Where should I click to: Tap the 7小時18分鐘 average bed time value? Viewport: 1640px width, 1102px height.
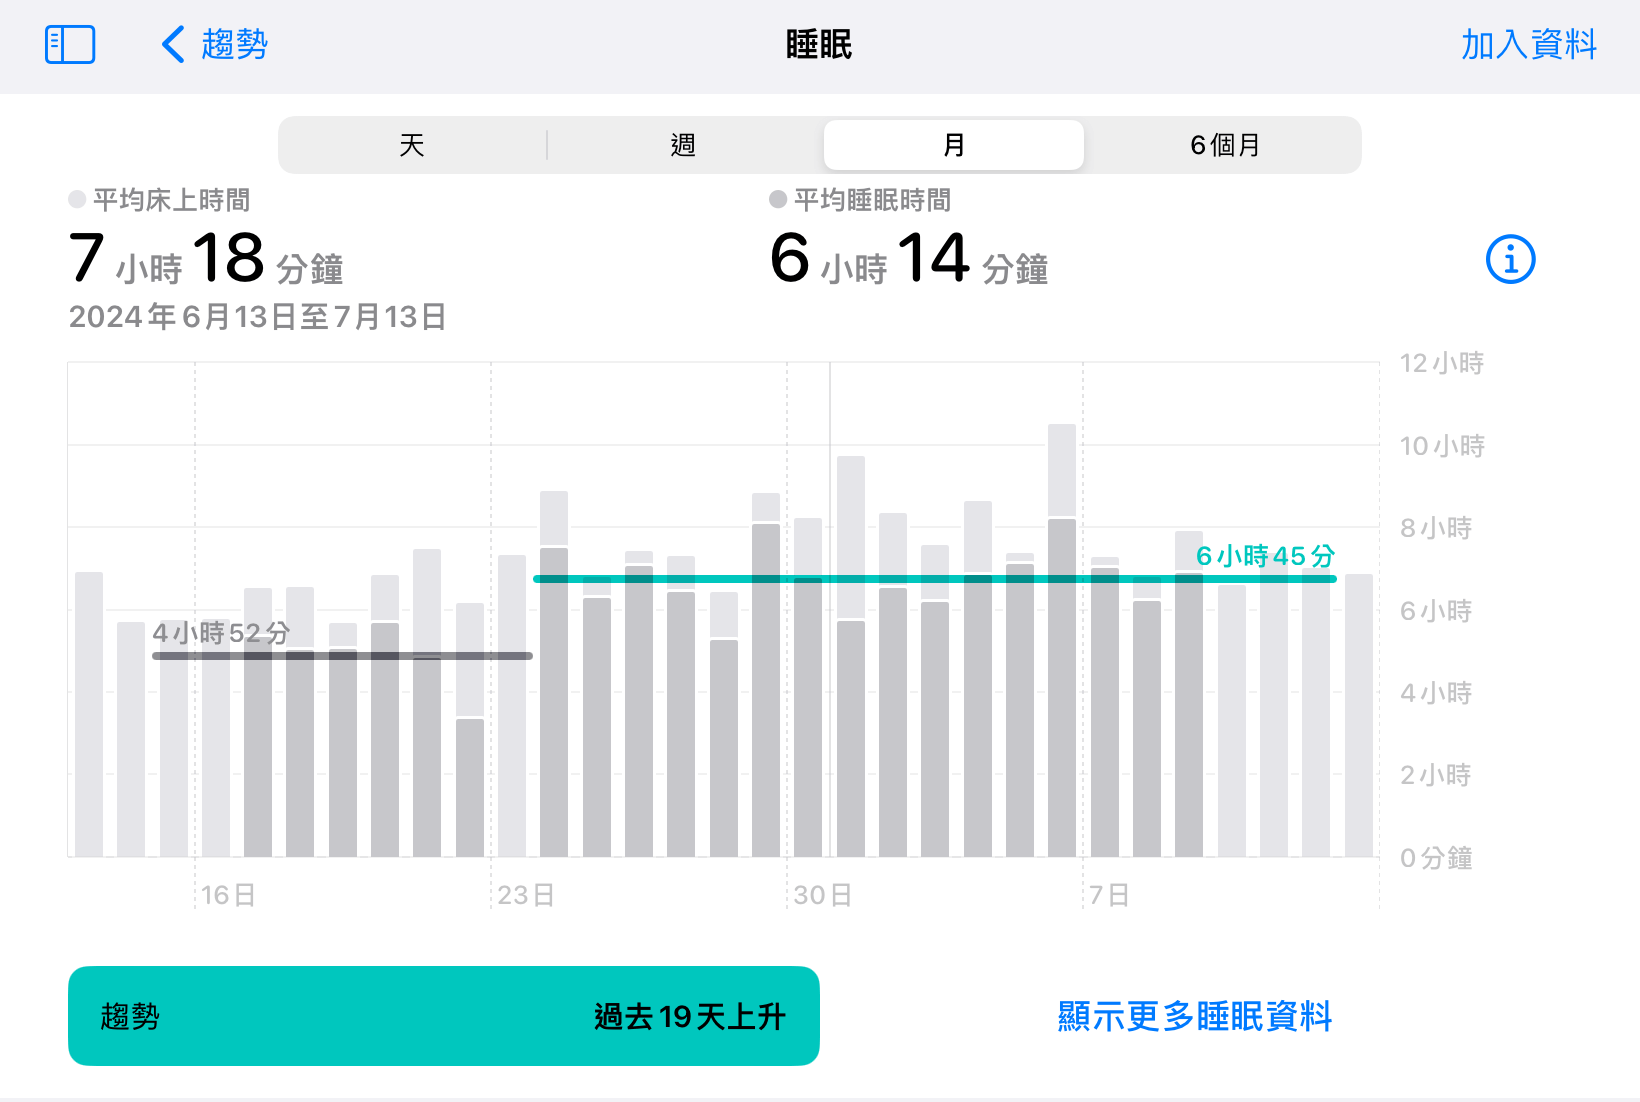coord(206,259)
